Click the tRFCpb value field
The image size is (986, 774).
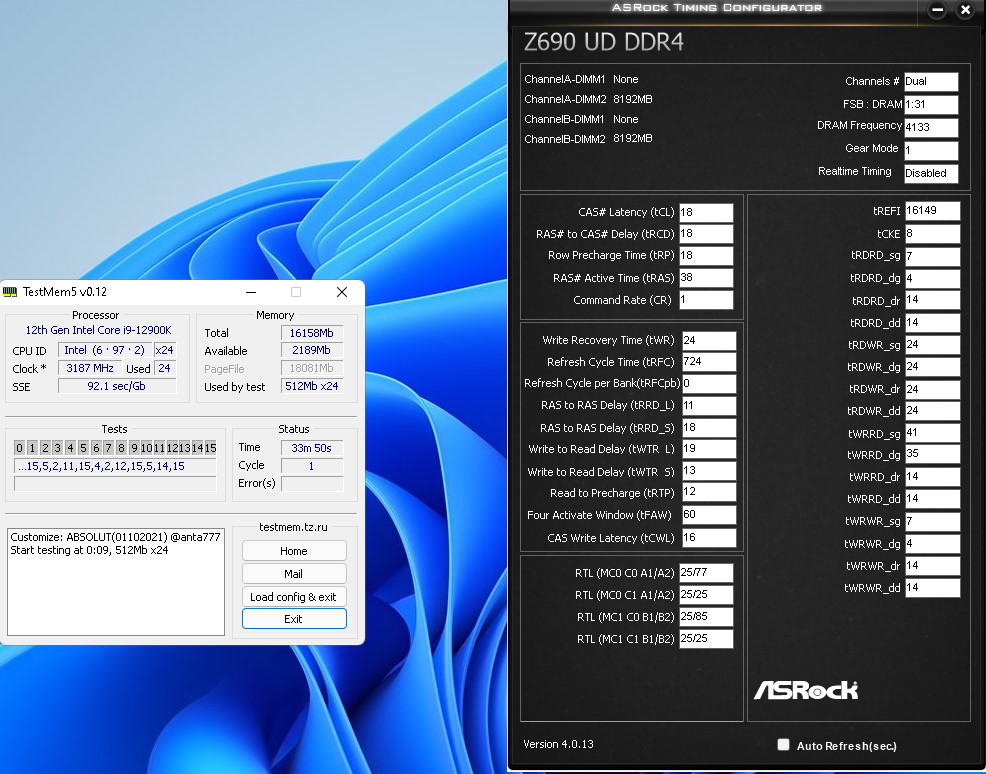[709, 383]
